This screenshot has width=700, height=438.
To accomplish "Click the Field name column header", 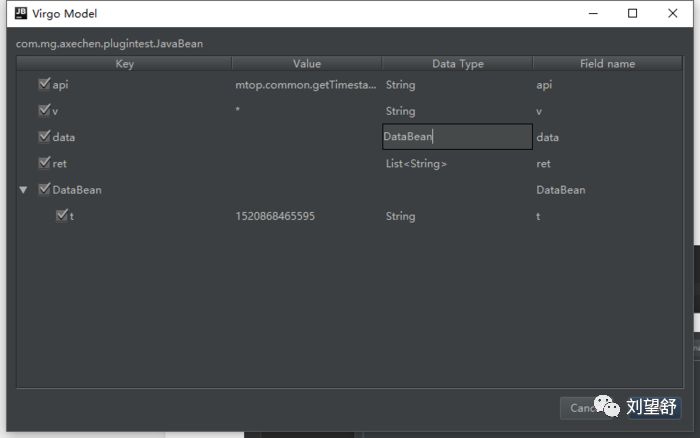I will [x=608, y=64].
